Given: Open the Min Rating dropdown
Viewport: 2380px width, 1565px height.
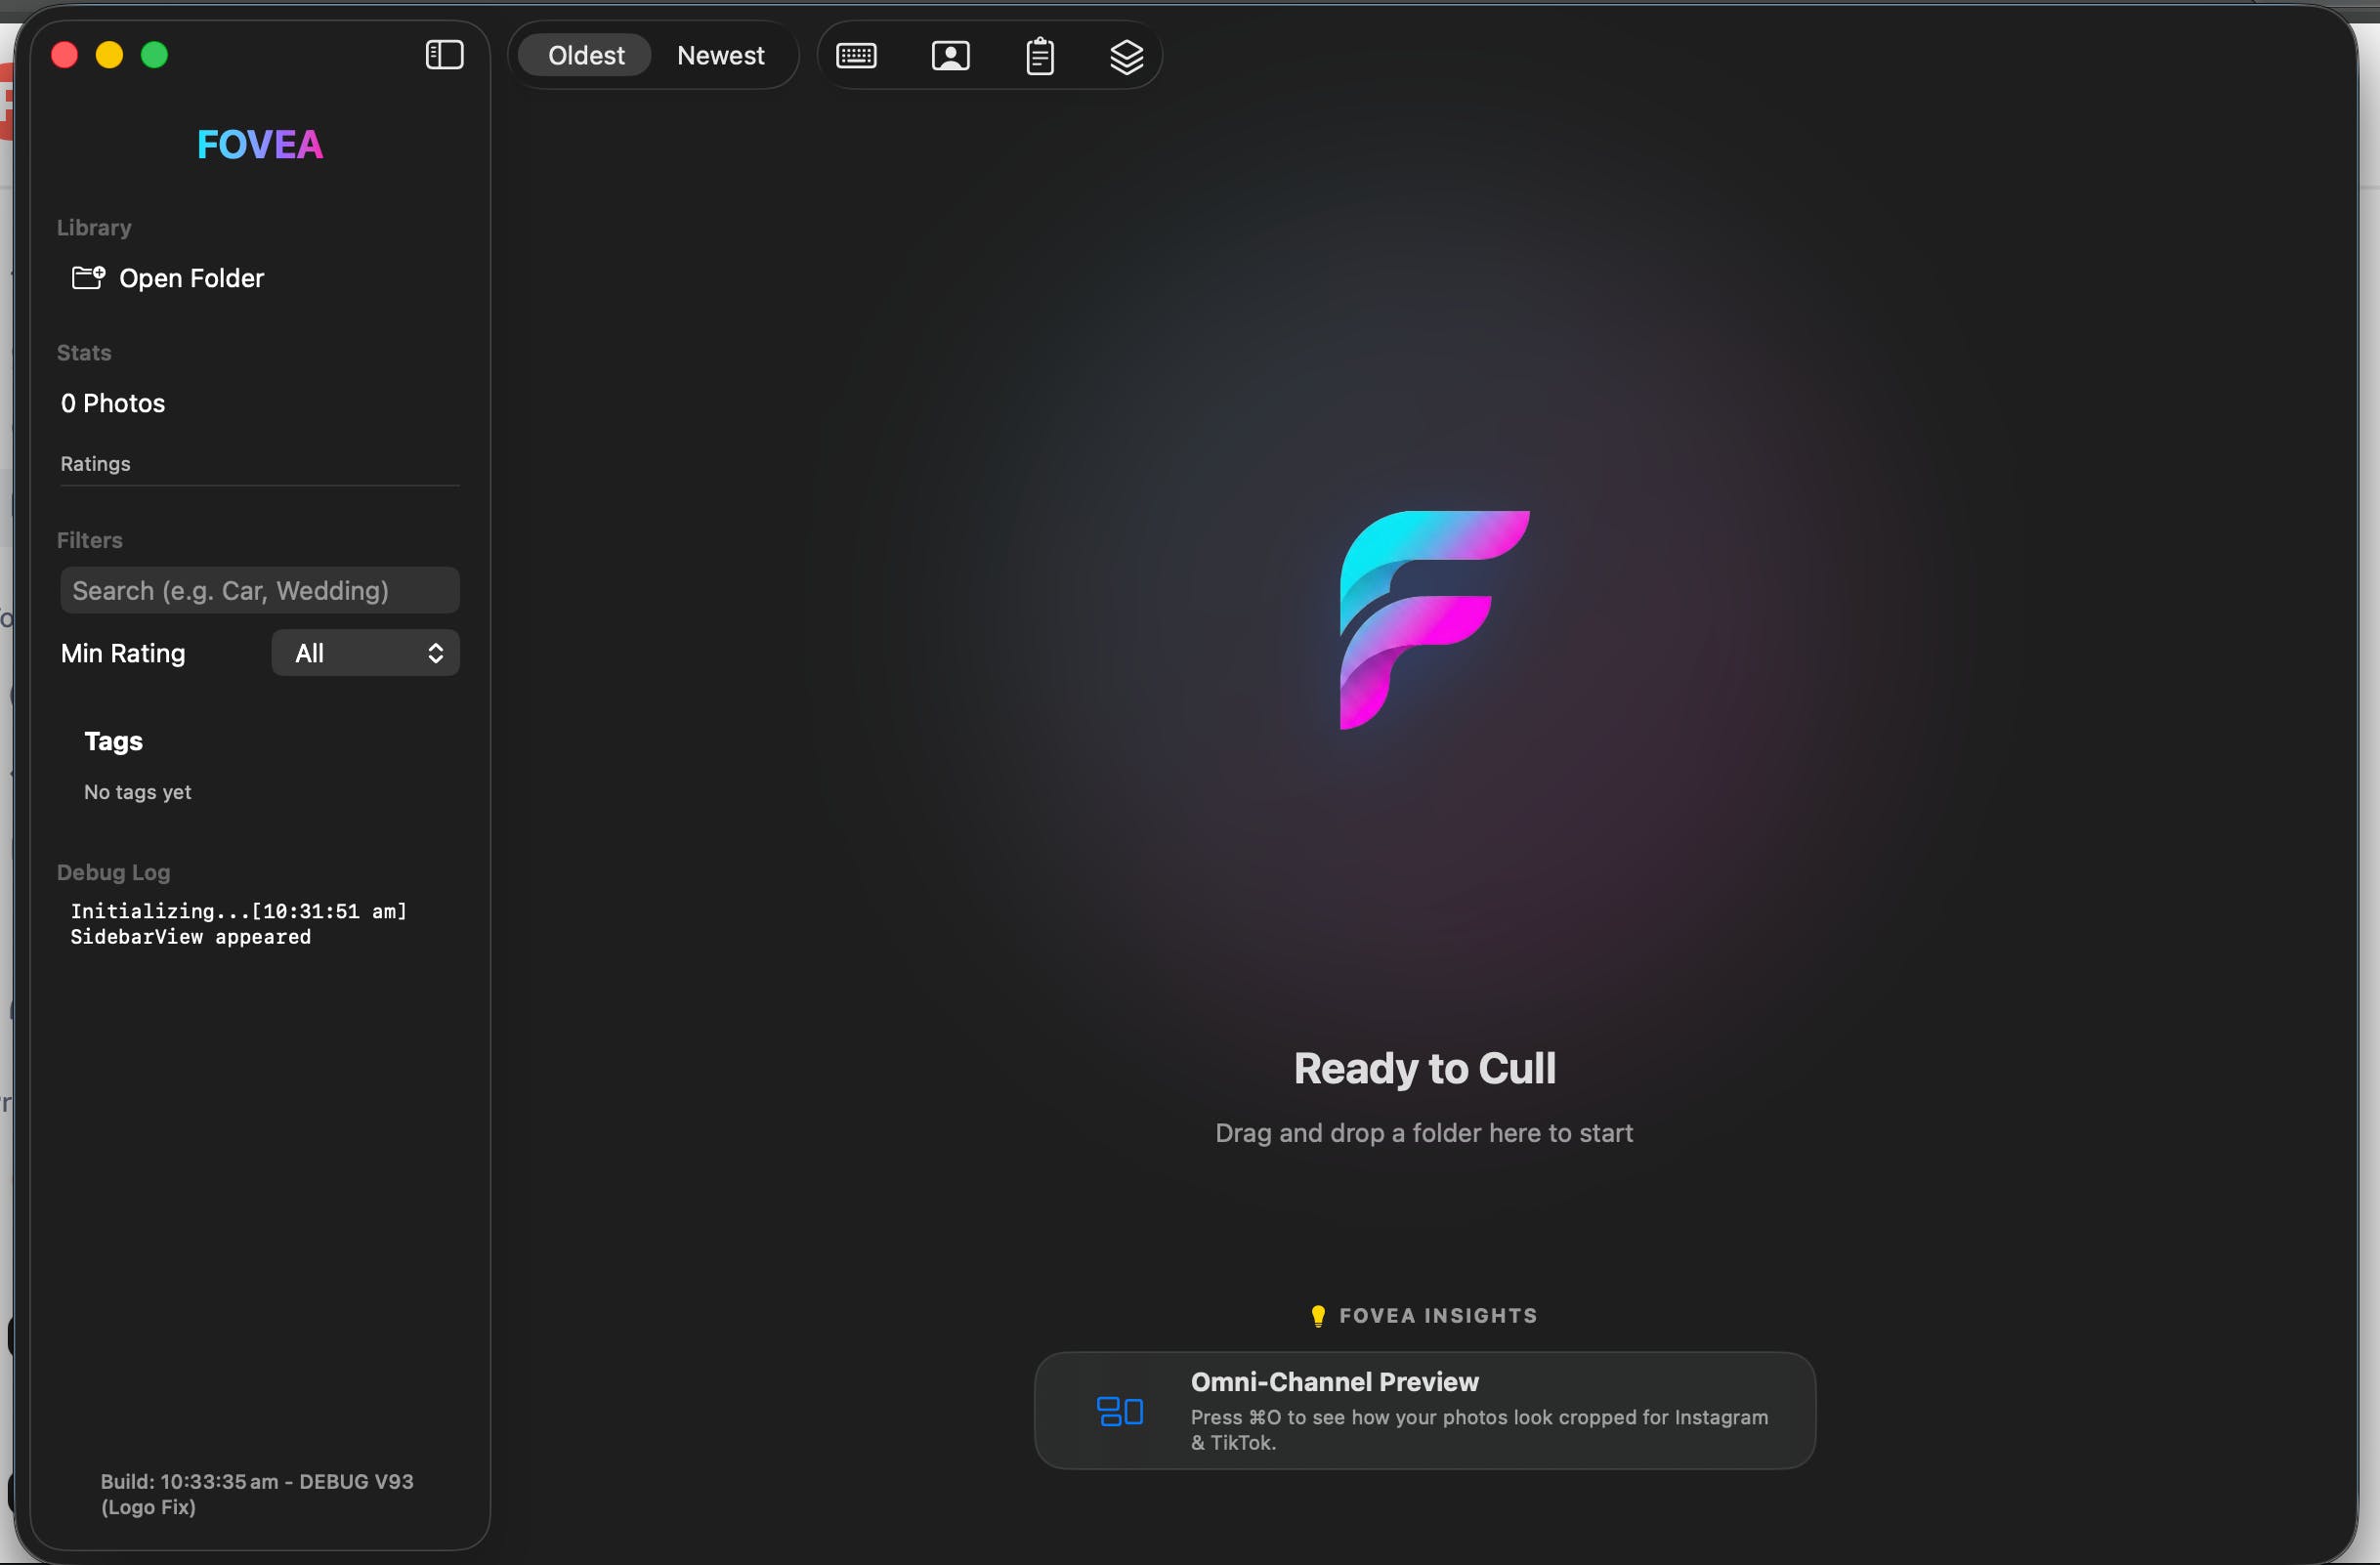Looking at the screenshot, I should 365,653.
